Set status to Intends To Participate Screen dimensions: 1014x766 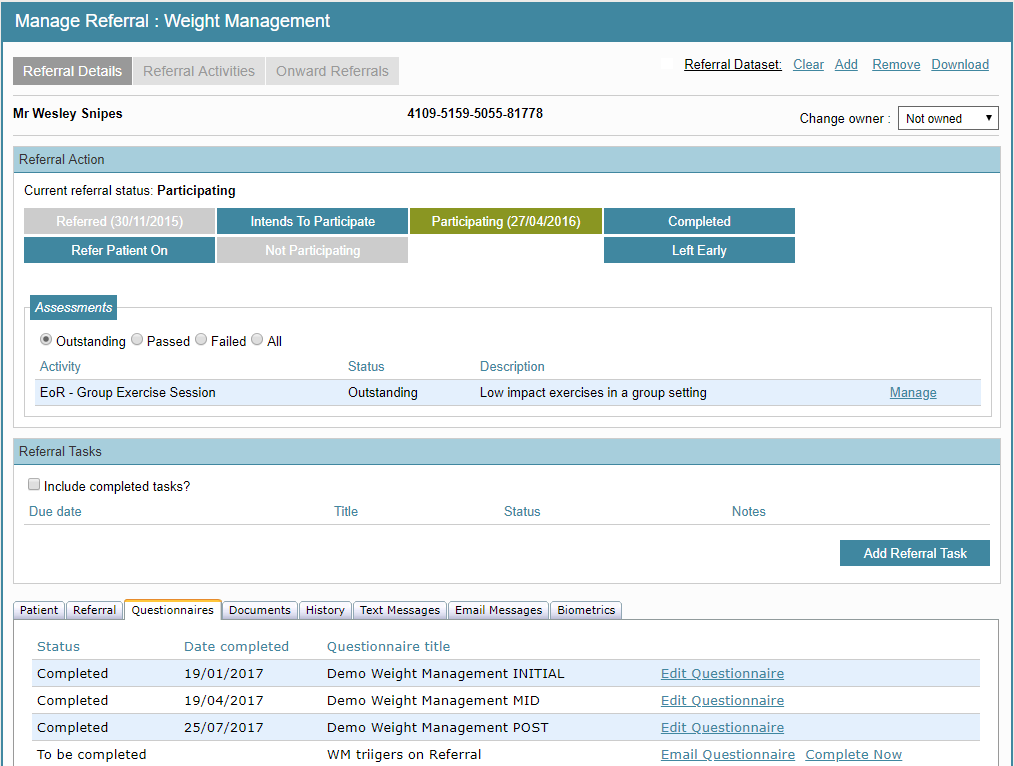pos(312,221)
